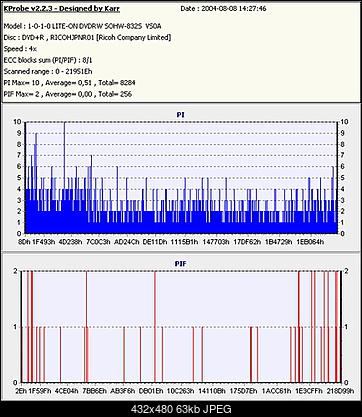This screenshot has height=417, width=362.
Task: Select PI axis label '1115B1h'
Action: (184, 242)
